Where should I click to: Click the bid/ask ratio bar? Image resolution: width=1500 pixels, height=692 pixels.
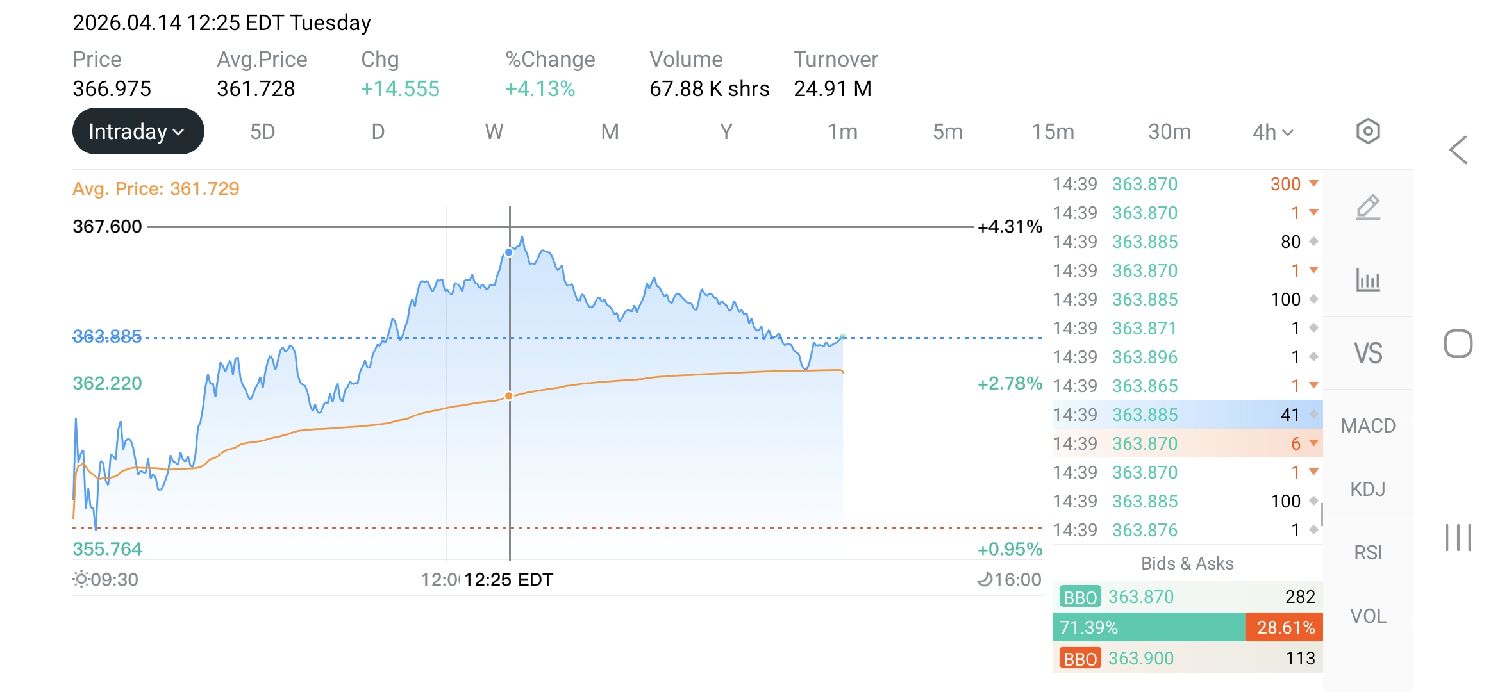[1187, 628]
